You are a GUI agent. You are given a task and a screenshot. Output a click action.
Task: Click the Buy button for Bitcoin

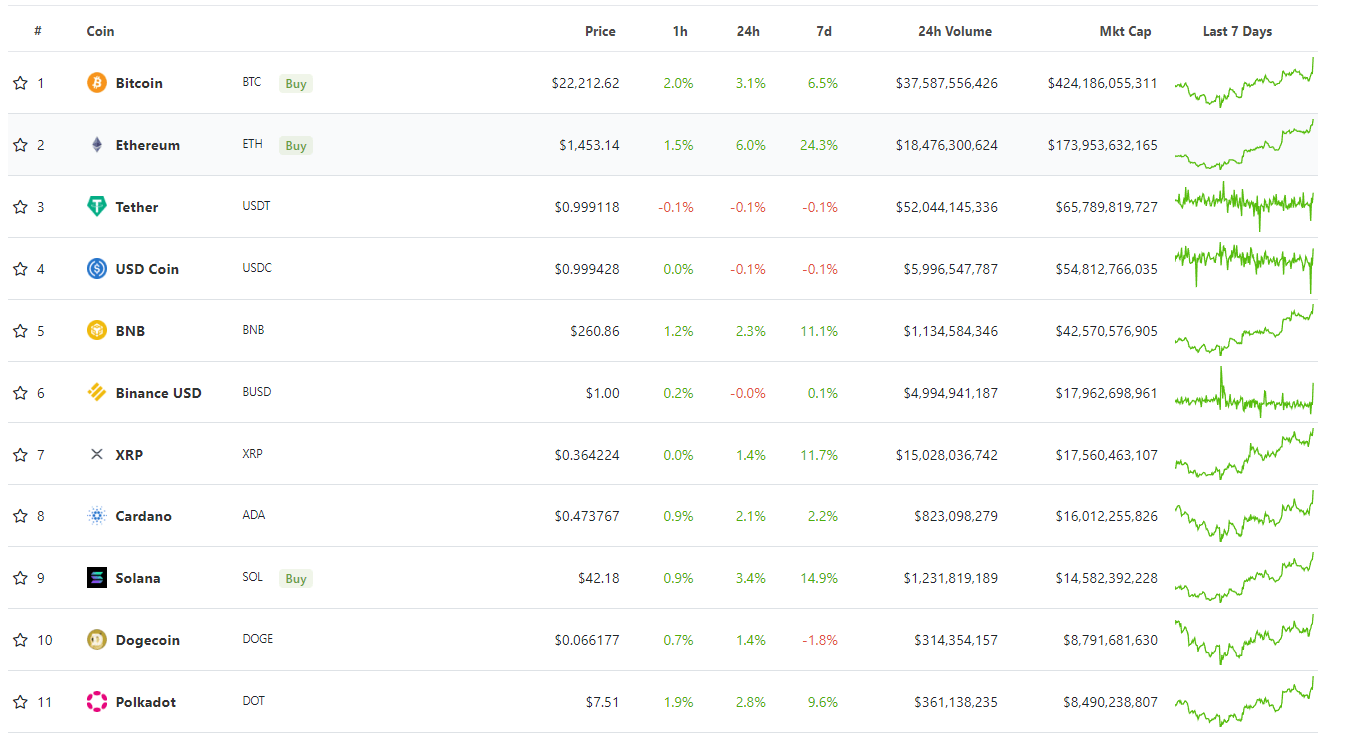[296, 84]
